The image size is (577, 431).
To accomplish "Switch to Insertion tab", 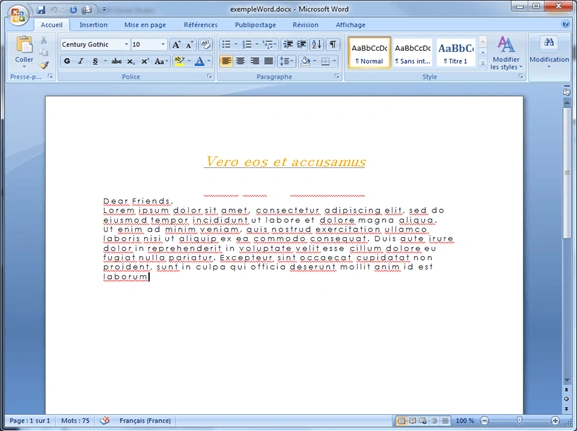I will (x=93, y=25).
